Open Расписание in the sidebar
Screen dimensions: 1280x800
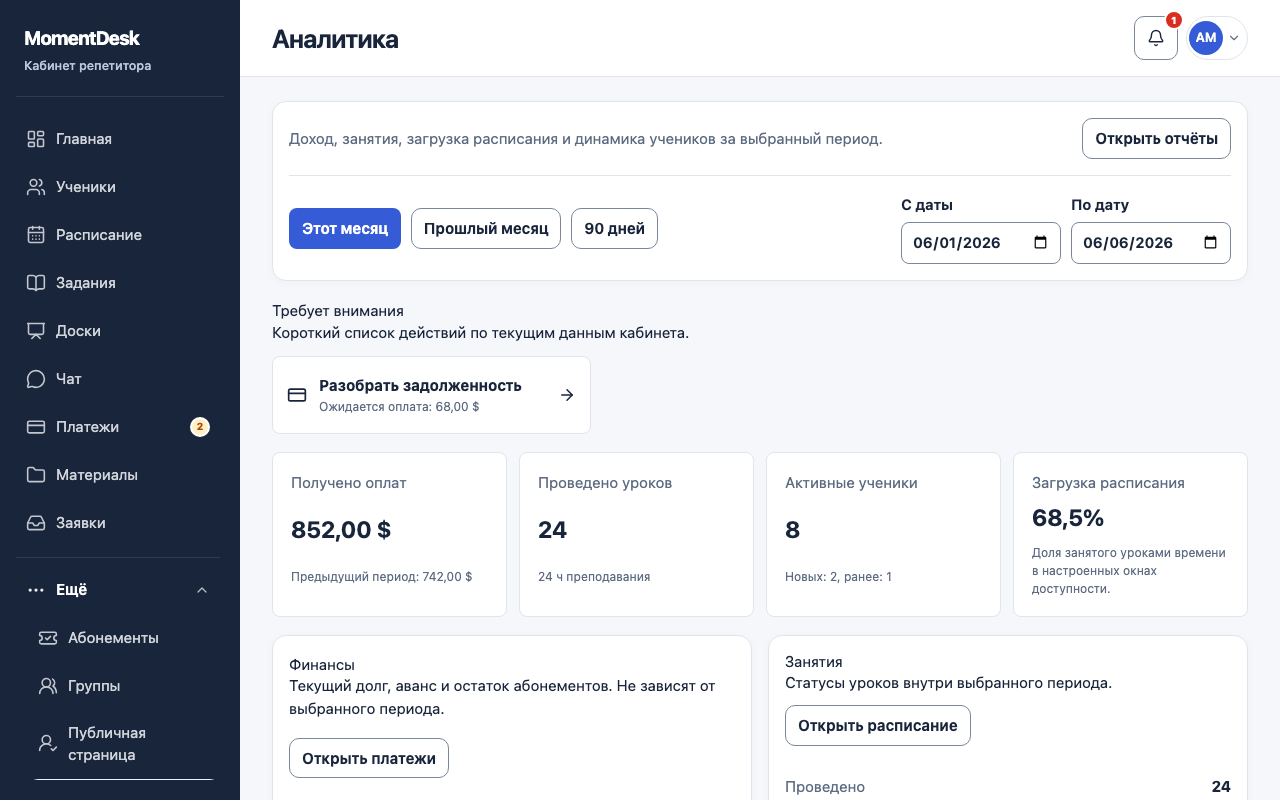click(x=120, y=235)
